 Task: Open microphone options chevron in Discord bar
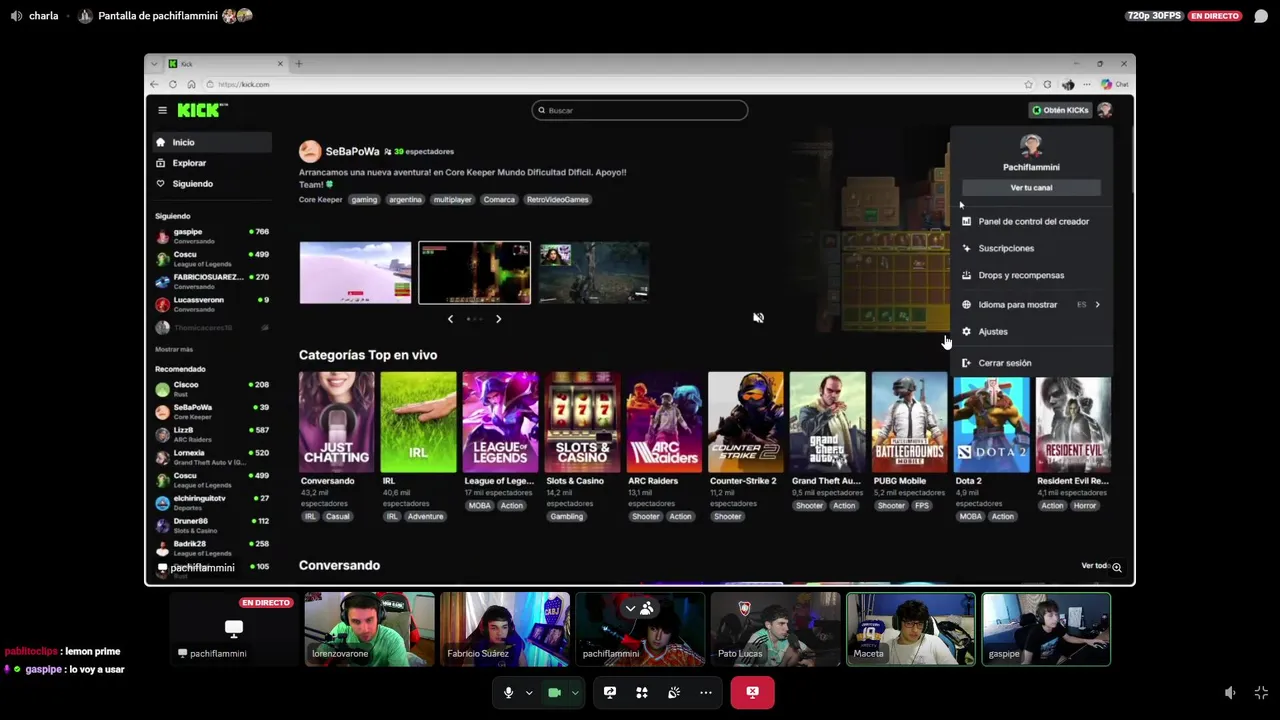click(x=529, y=692)
